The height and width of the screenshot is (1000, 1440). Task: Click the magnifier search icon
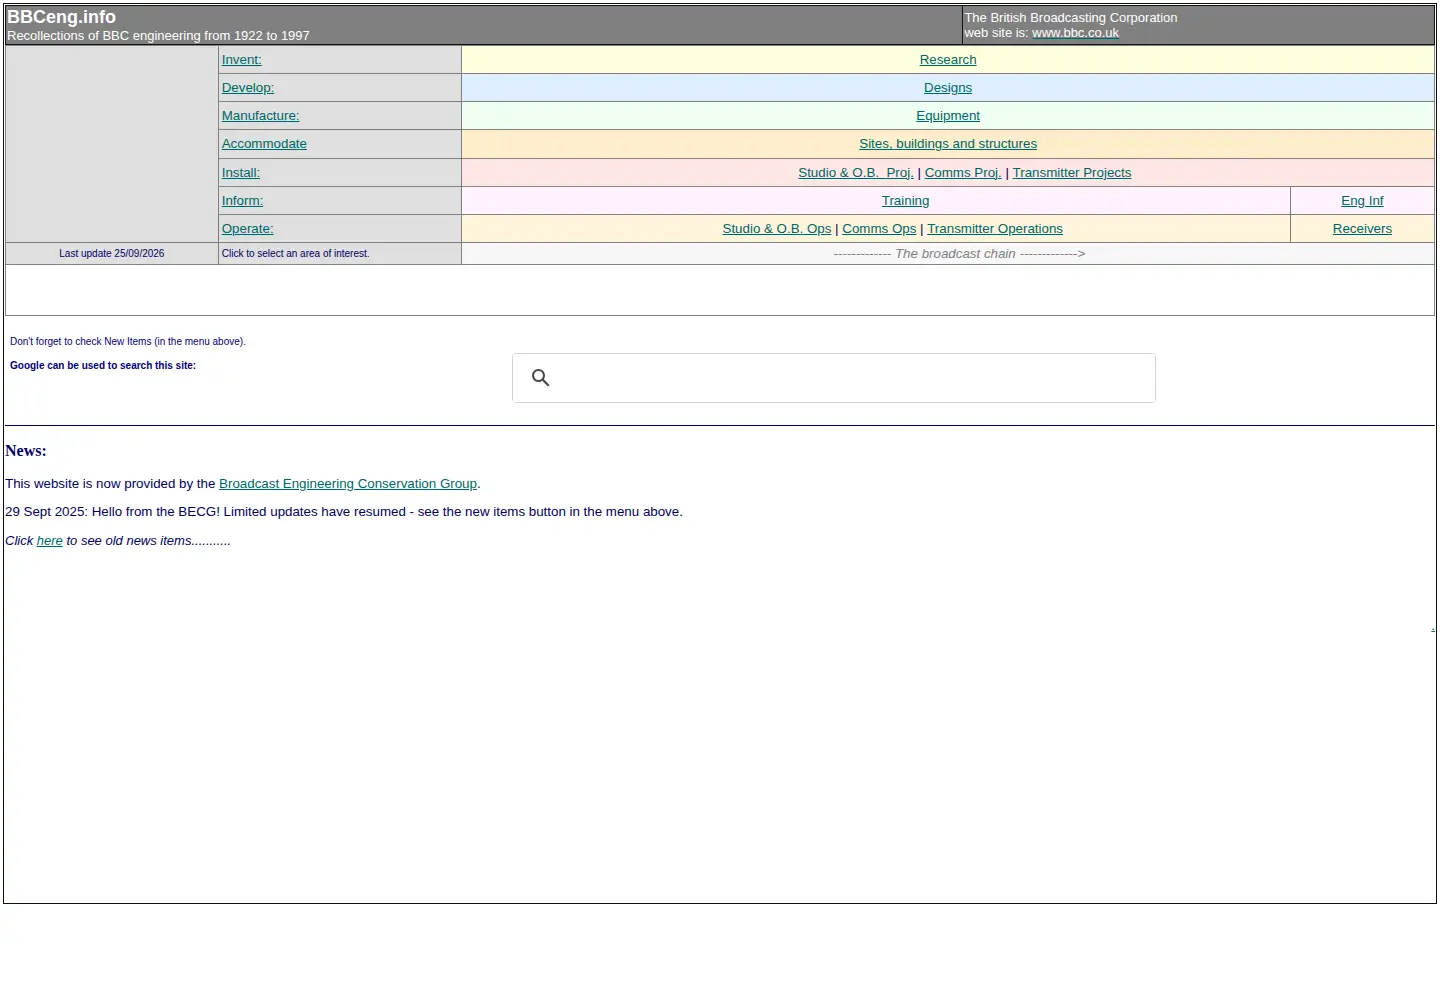[x=541, y=378]
